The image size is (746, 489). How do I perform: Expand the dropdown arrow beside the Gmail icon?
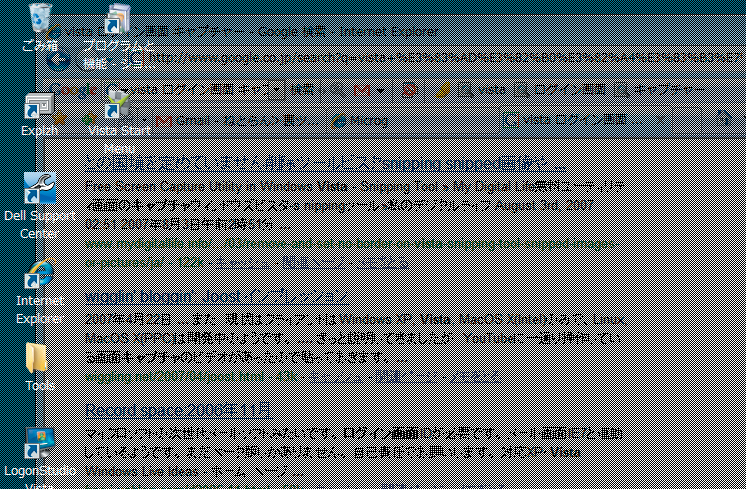[380, 90]
